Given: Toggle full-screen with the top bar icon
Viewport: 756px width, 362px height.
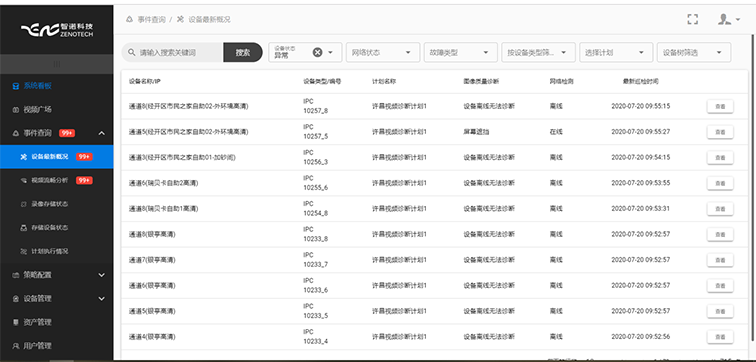Looking at the screenshot, I should [x=693, y=19].
